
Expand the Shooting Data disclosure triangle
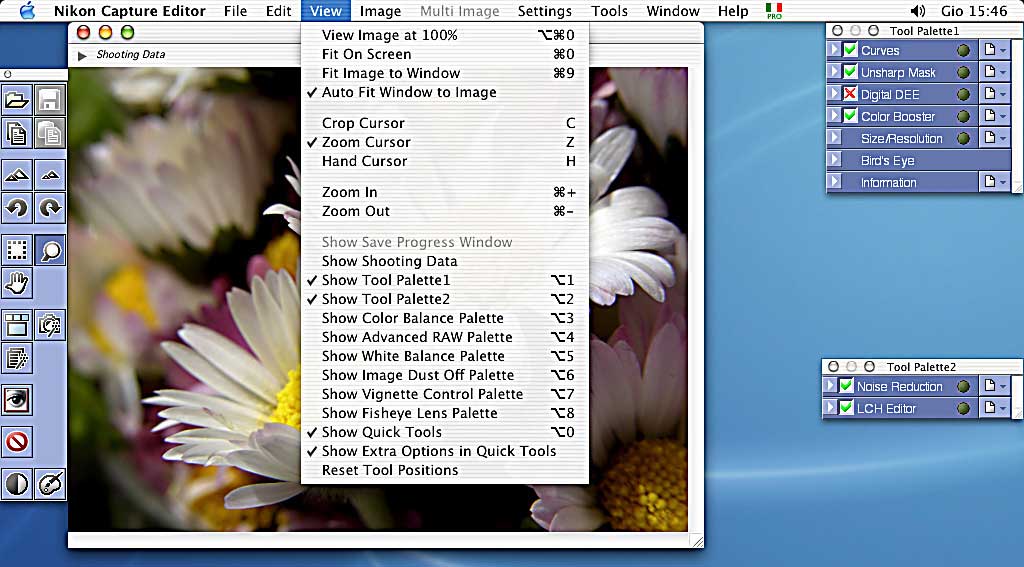(x=82, y=56)
